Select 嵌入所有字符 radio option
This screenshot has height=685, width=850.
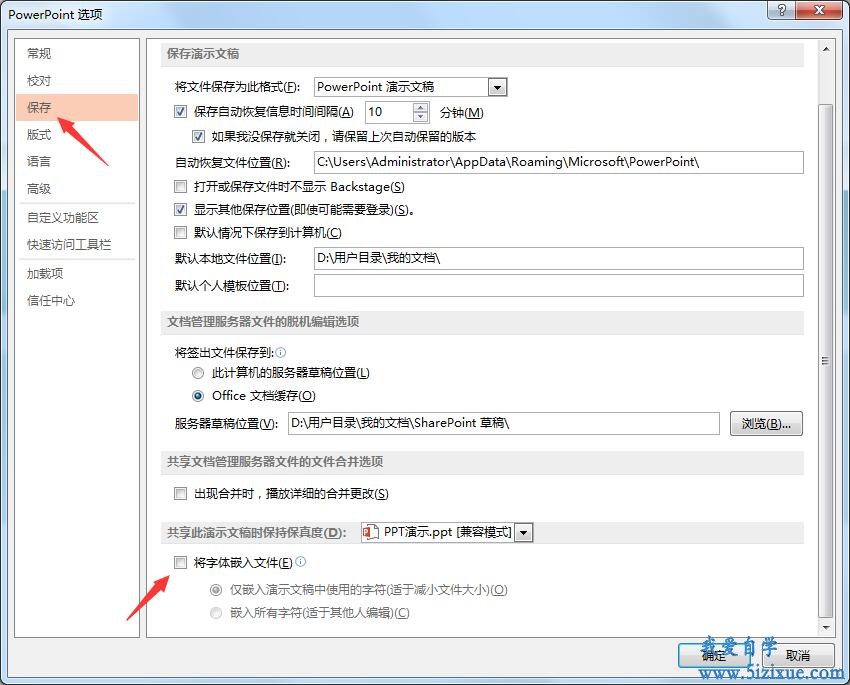pos(216,613)
